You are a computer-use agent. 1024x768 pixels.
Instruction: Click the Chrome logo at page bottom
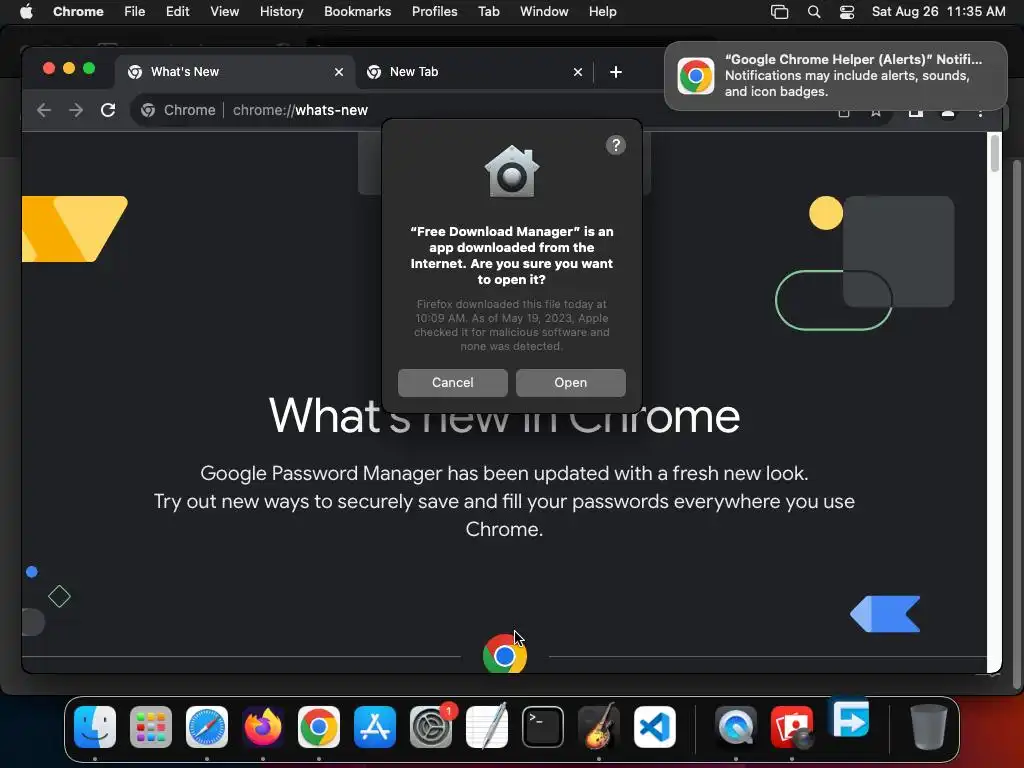(x=505, y=656)
